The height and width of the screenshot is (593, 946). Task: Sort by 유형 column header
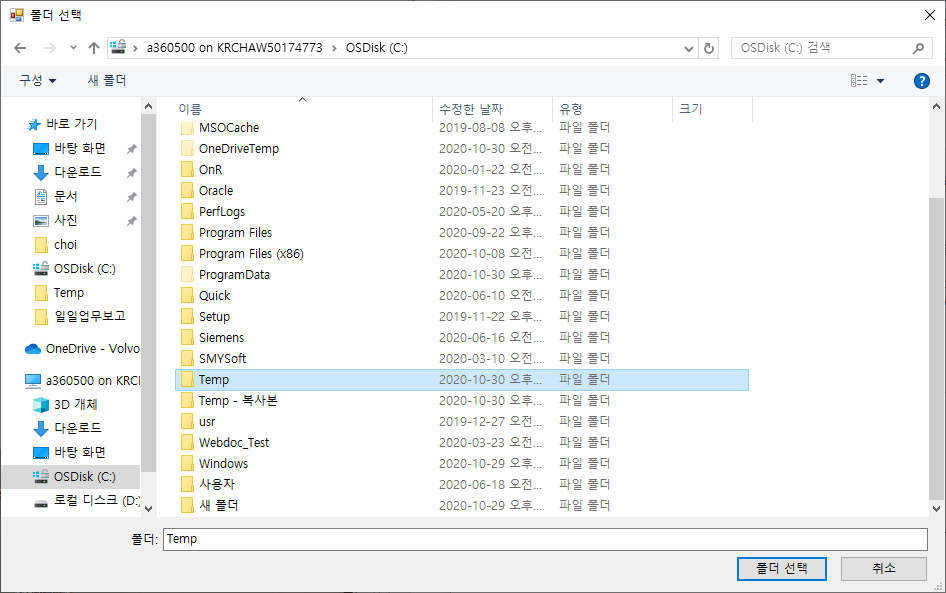coord(571,109)
